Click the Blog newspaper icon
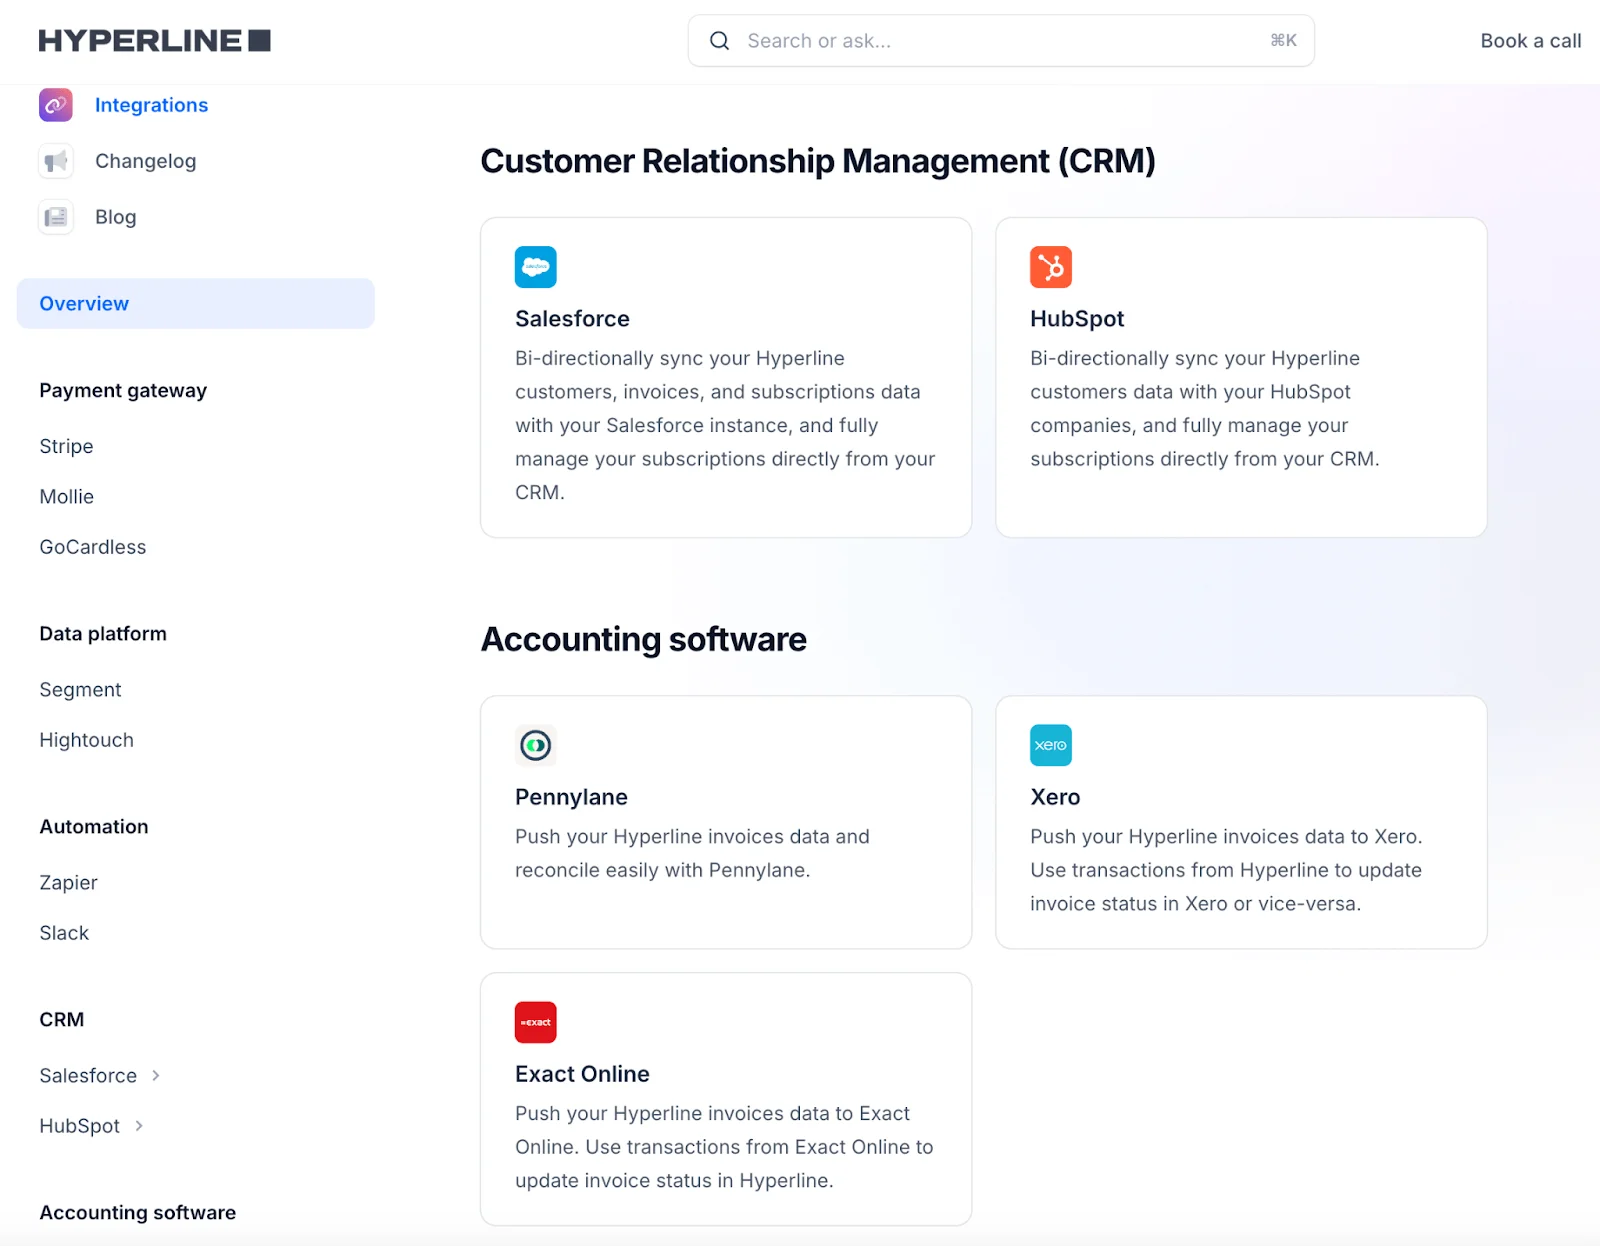Screen dimensions: 1600x1246 pyautogui.click(x=56, y=217)
